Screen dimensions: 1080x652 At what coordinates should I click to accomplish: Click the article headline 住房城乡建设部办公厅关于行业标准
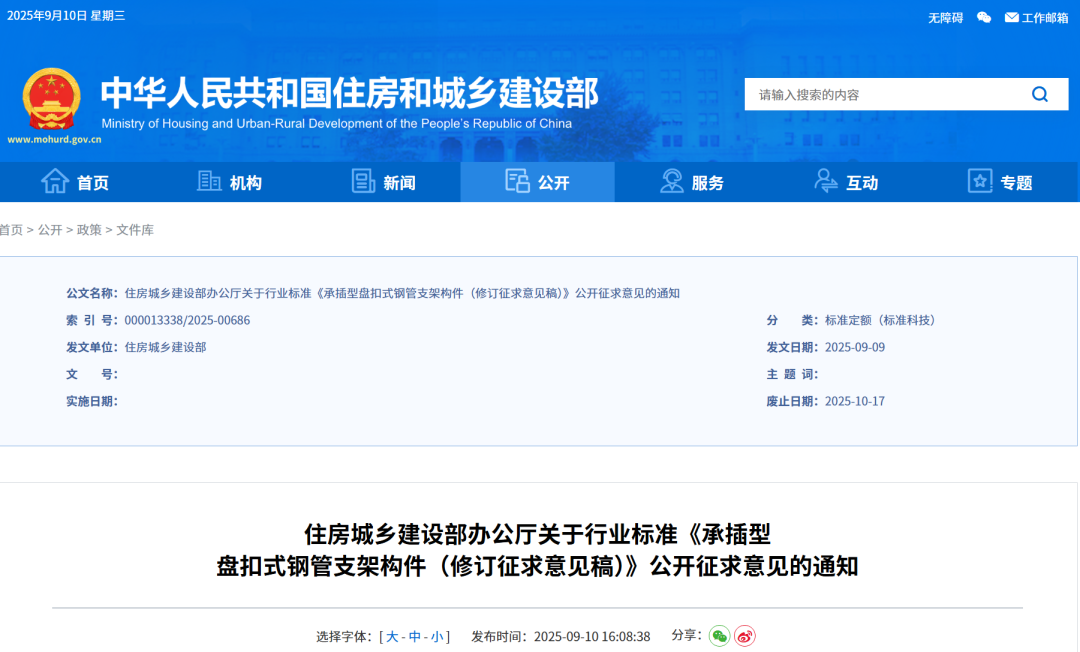(537, 549)
